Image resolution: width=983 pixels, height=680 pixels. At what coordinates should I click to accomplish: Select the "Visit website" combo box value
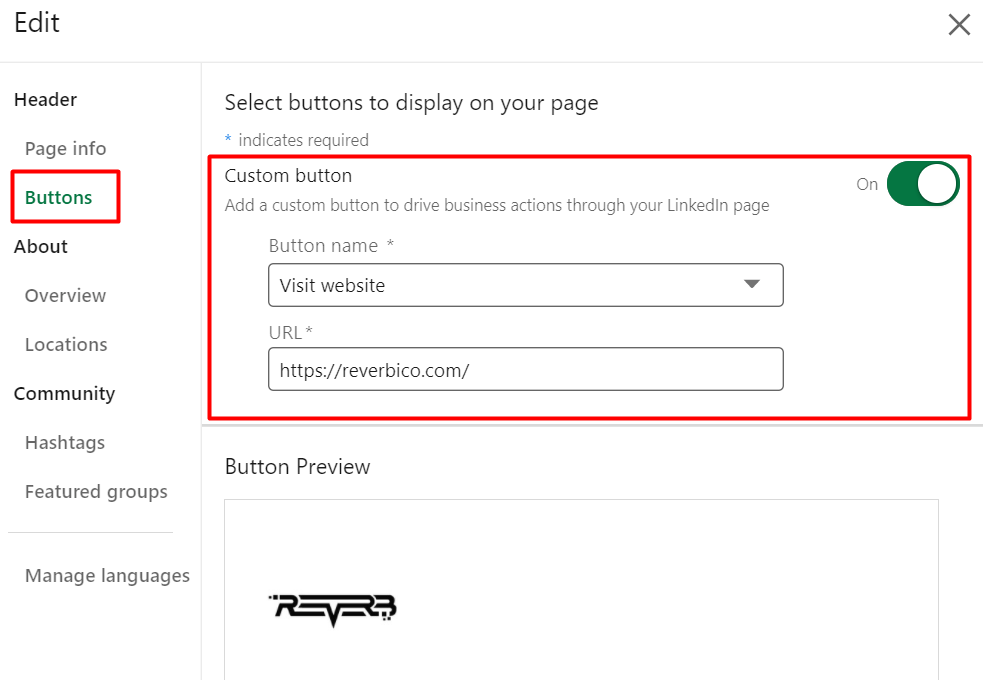click(x=525, y=285)
